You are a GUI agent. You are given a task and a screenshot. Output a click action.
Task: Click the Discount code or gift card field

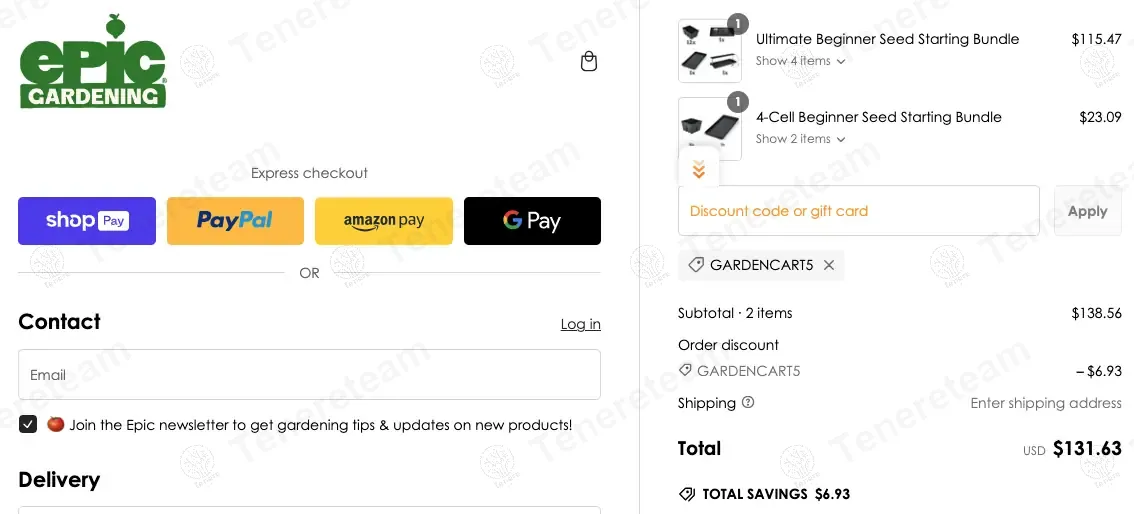click(x=858, y=211)
